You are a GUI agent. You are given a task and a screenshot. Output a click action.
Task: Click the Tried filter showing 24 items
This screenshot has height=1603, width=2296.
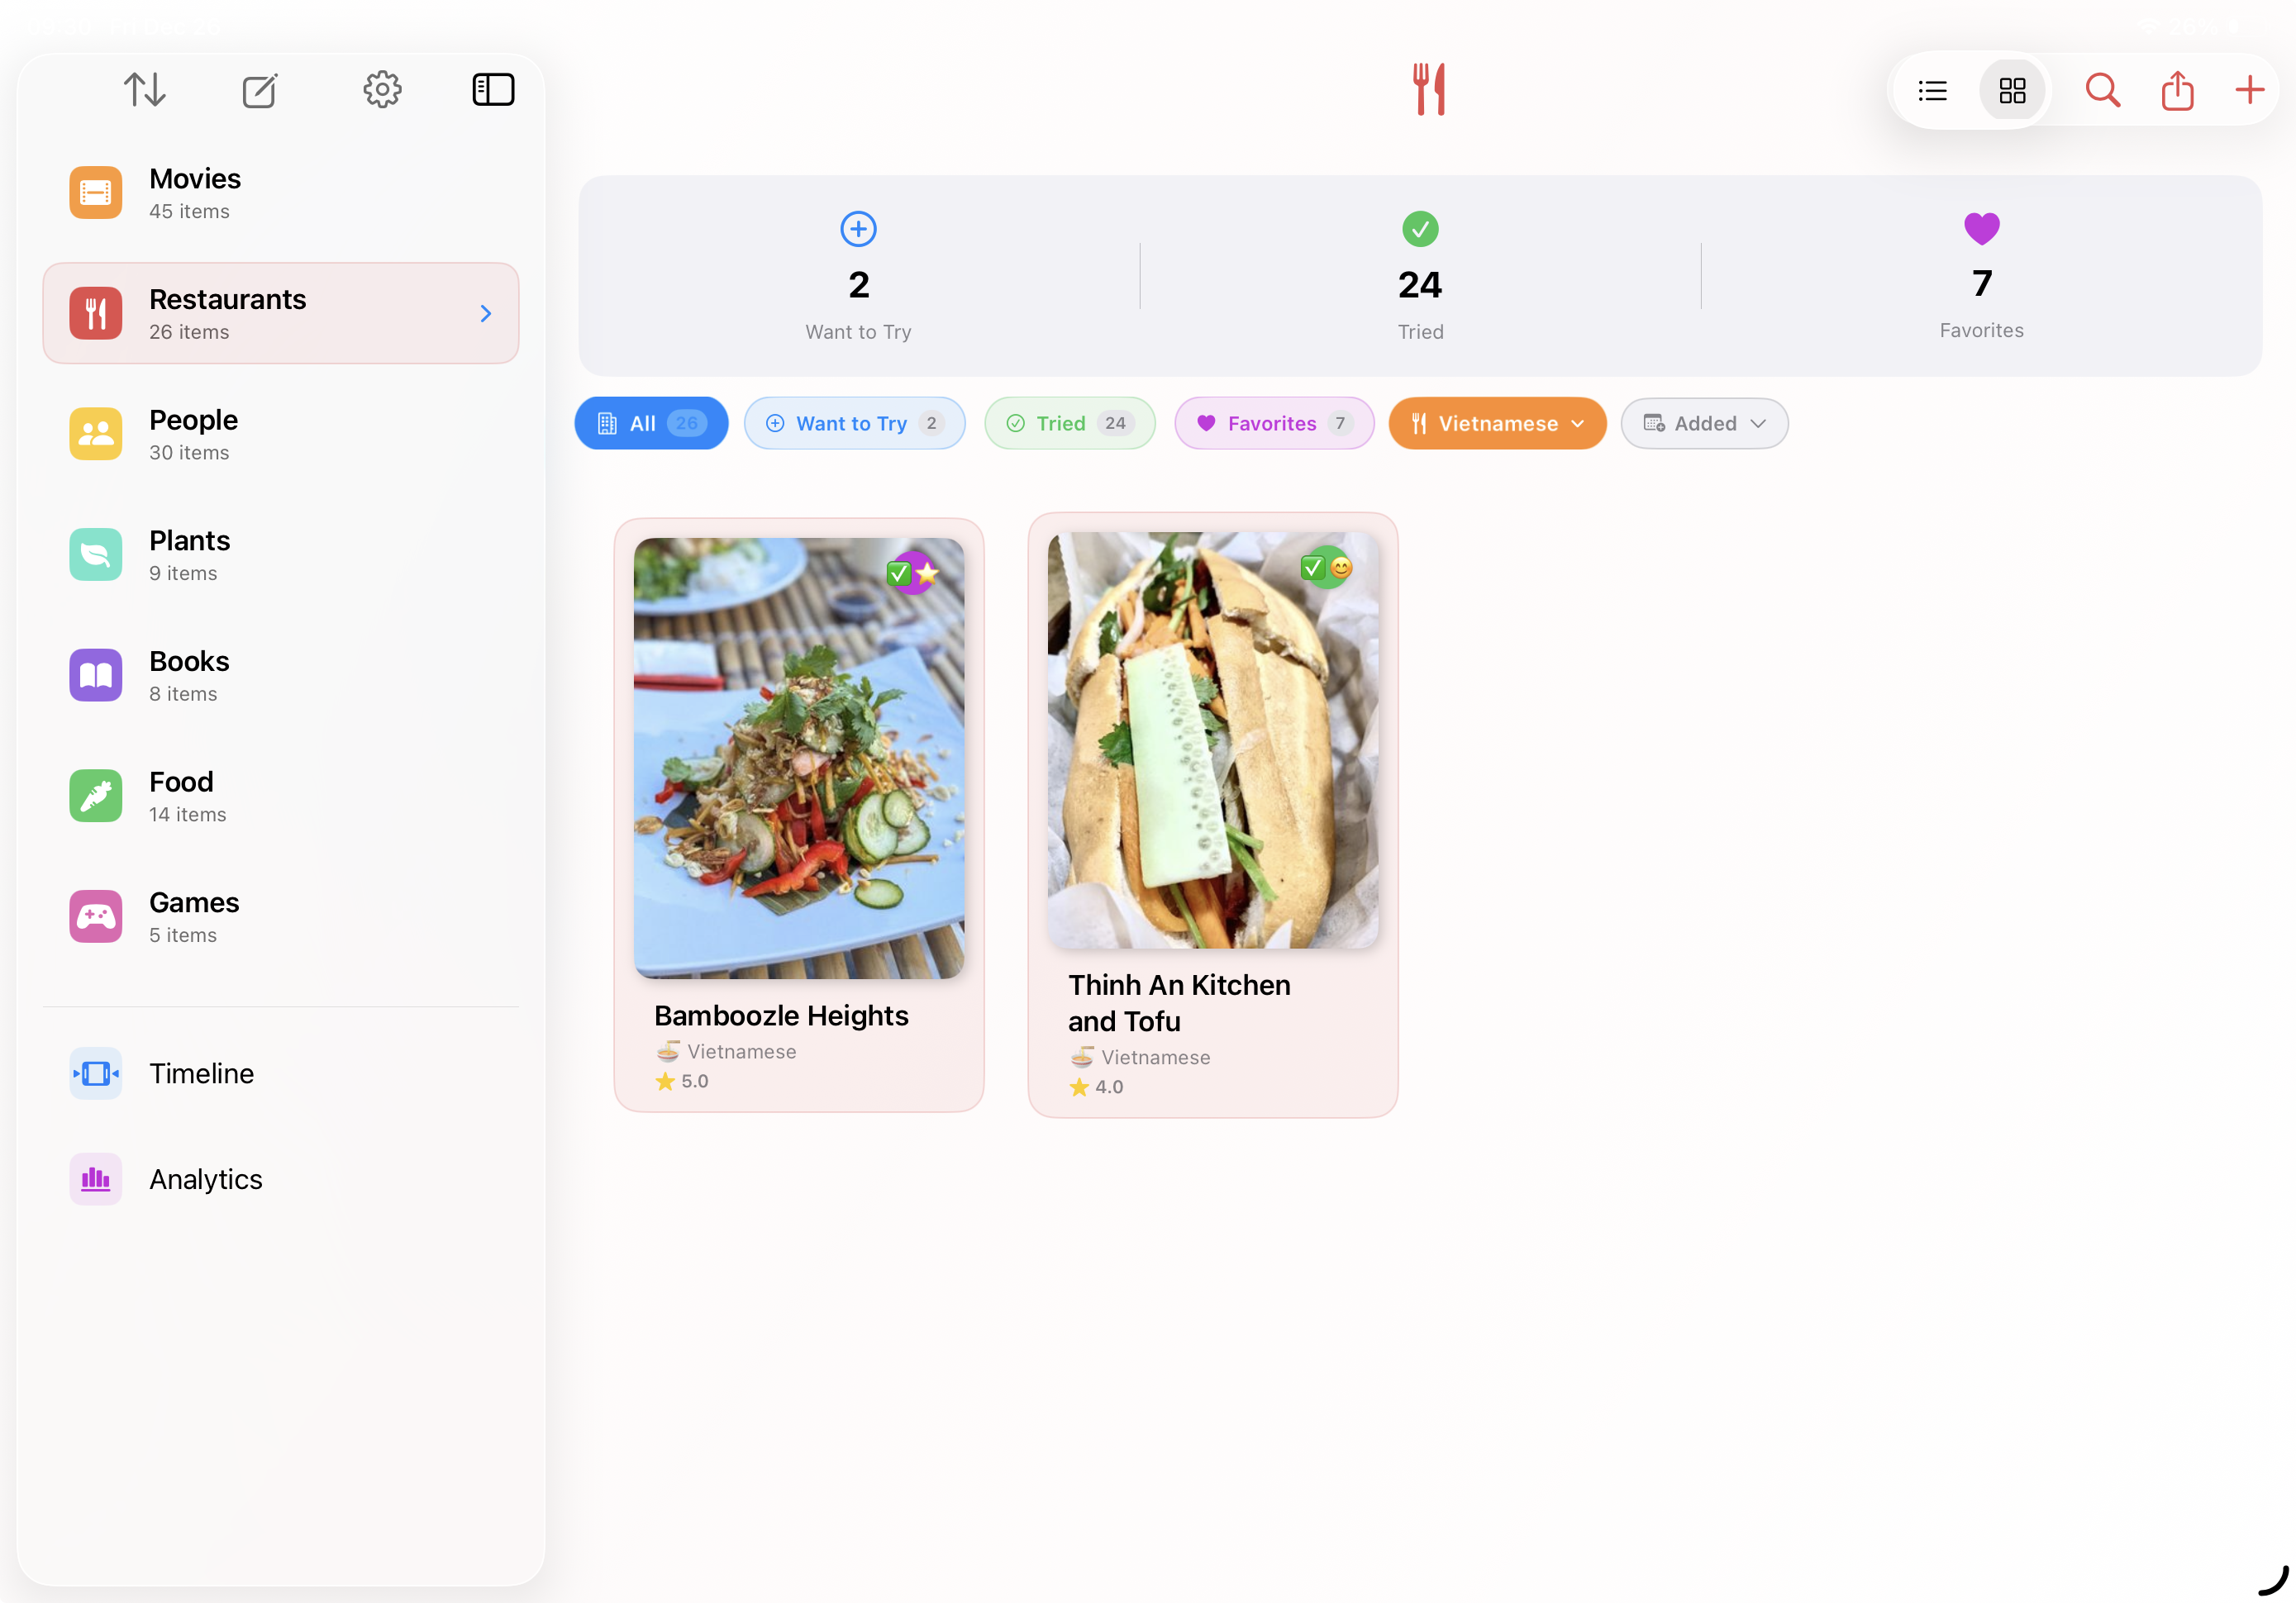pyautogui.click(x=1069, y=423)
